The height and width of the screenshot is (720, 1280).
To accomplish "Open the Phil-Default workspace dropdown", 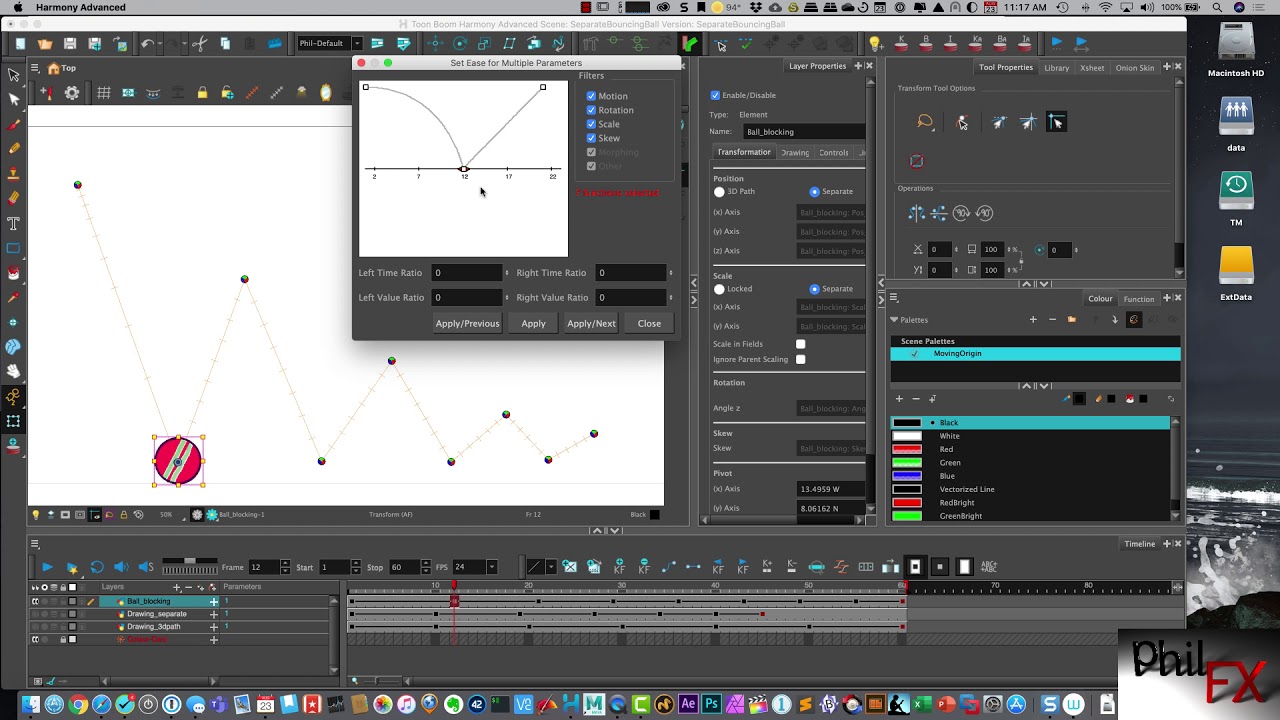I will (357, 43).
